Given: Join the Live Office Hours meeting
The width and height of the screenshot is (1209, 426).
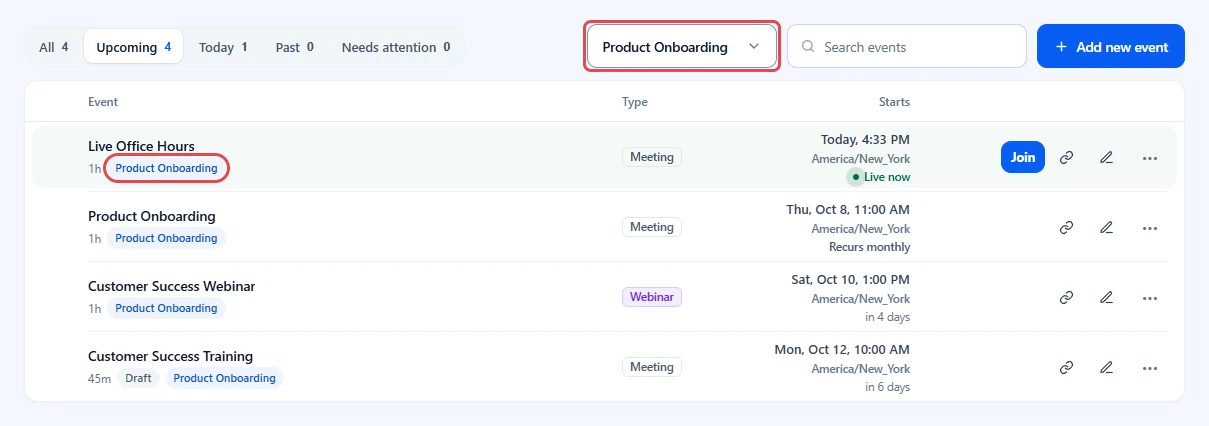Looking at the screenshot, I should (x=1023, y=157).
